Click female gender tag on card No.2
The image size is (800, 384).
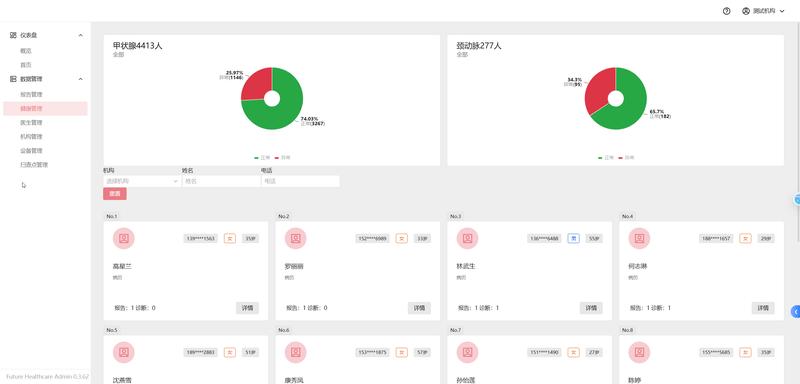pyautogui.click(x=402, y=239)
